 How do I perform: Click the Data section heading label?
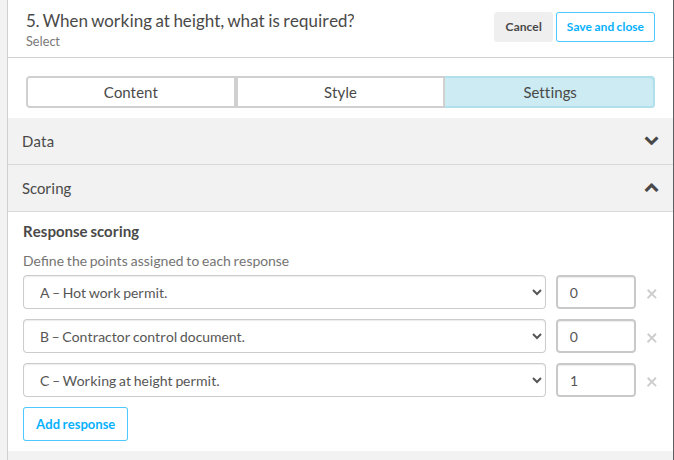tap(38, 142)
